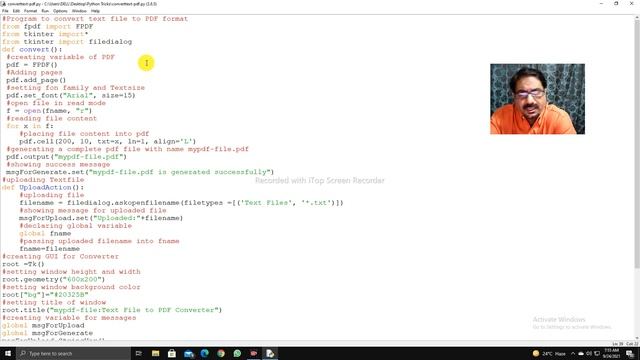Click the 'def UploadAction():' line

[43, 188]
